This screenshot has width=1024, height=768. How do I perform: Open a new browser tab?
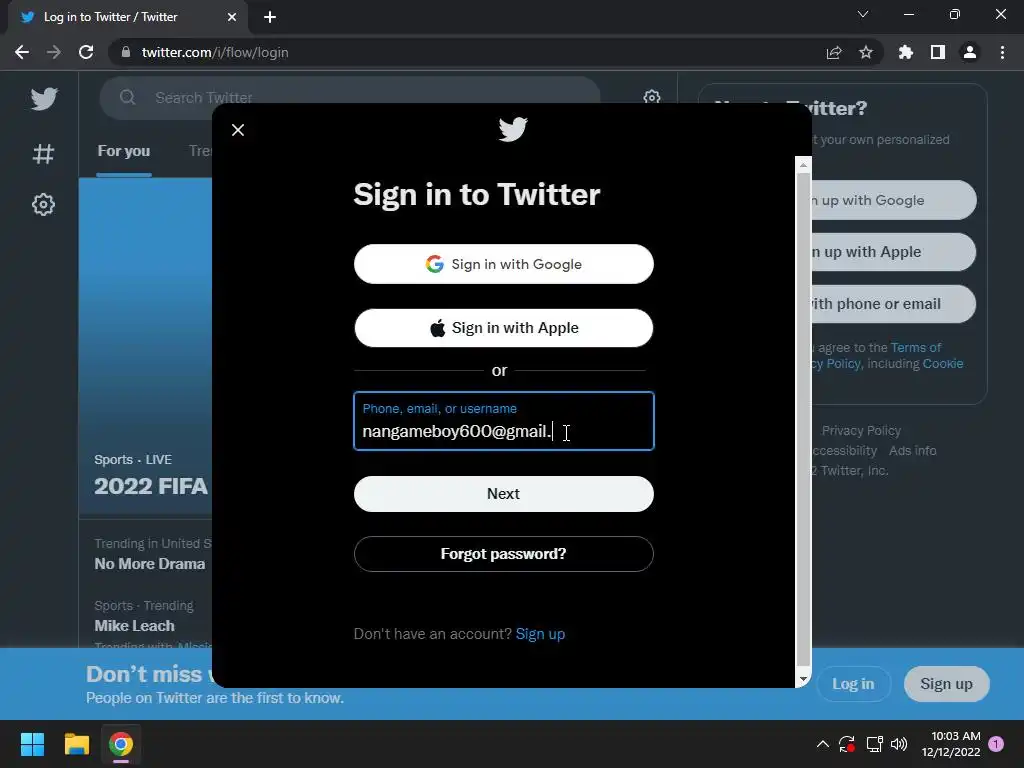270,17
